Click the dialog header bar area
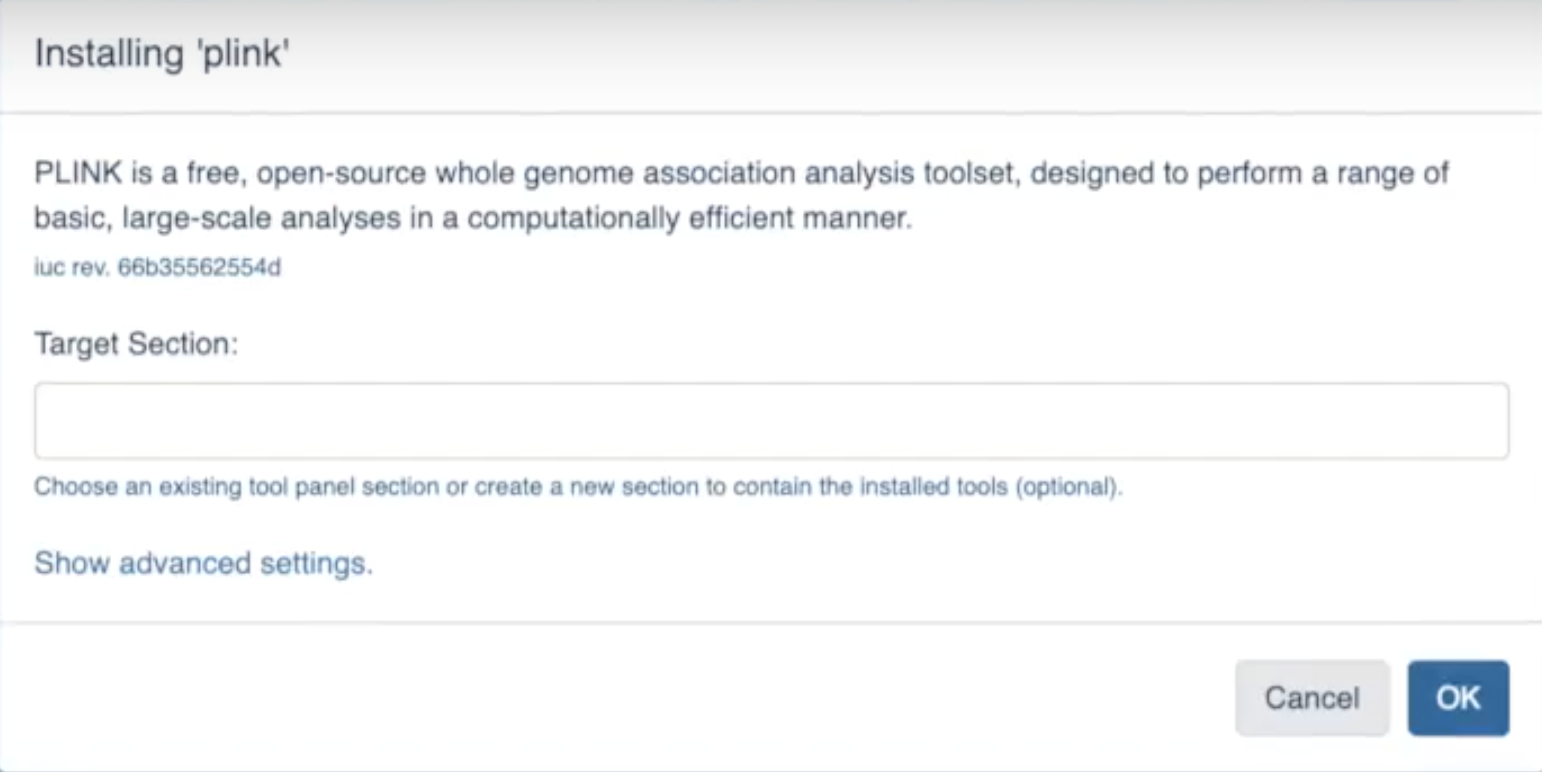 tap(771, 55)
